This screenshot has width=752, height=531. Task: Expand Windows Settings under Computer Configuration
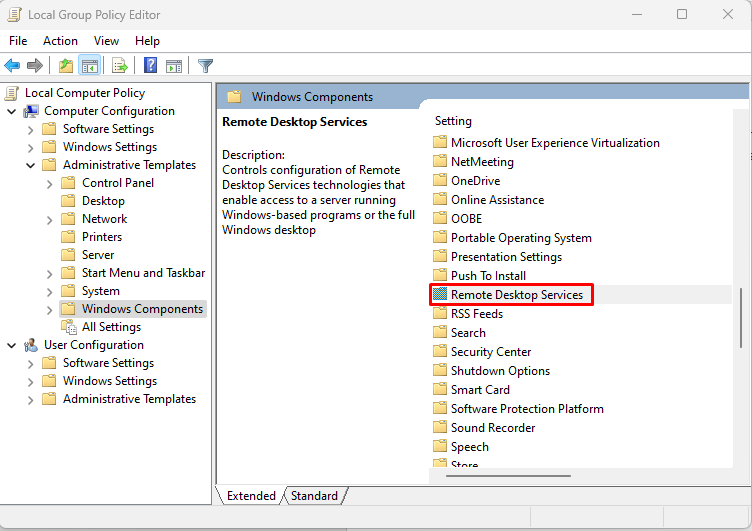tap(30, 148)
